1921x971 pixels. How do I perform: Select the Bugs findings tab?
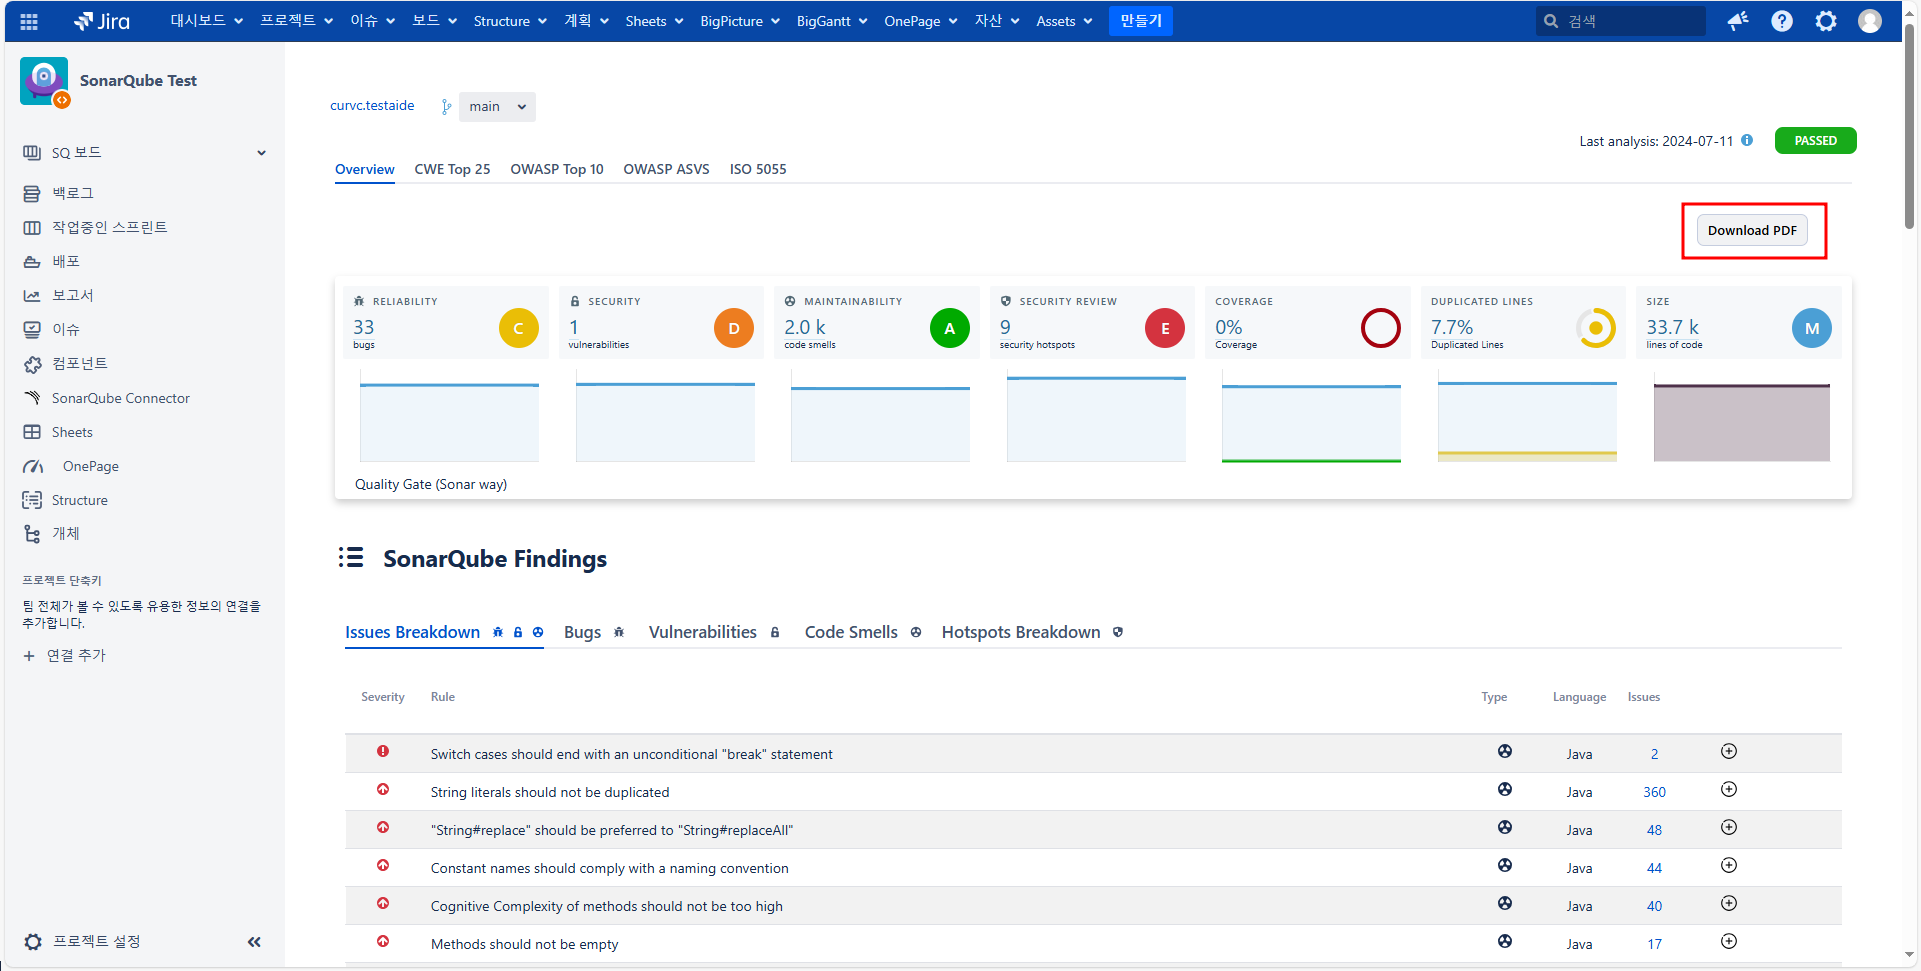(x=594, y=632)
